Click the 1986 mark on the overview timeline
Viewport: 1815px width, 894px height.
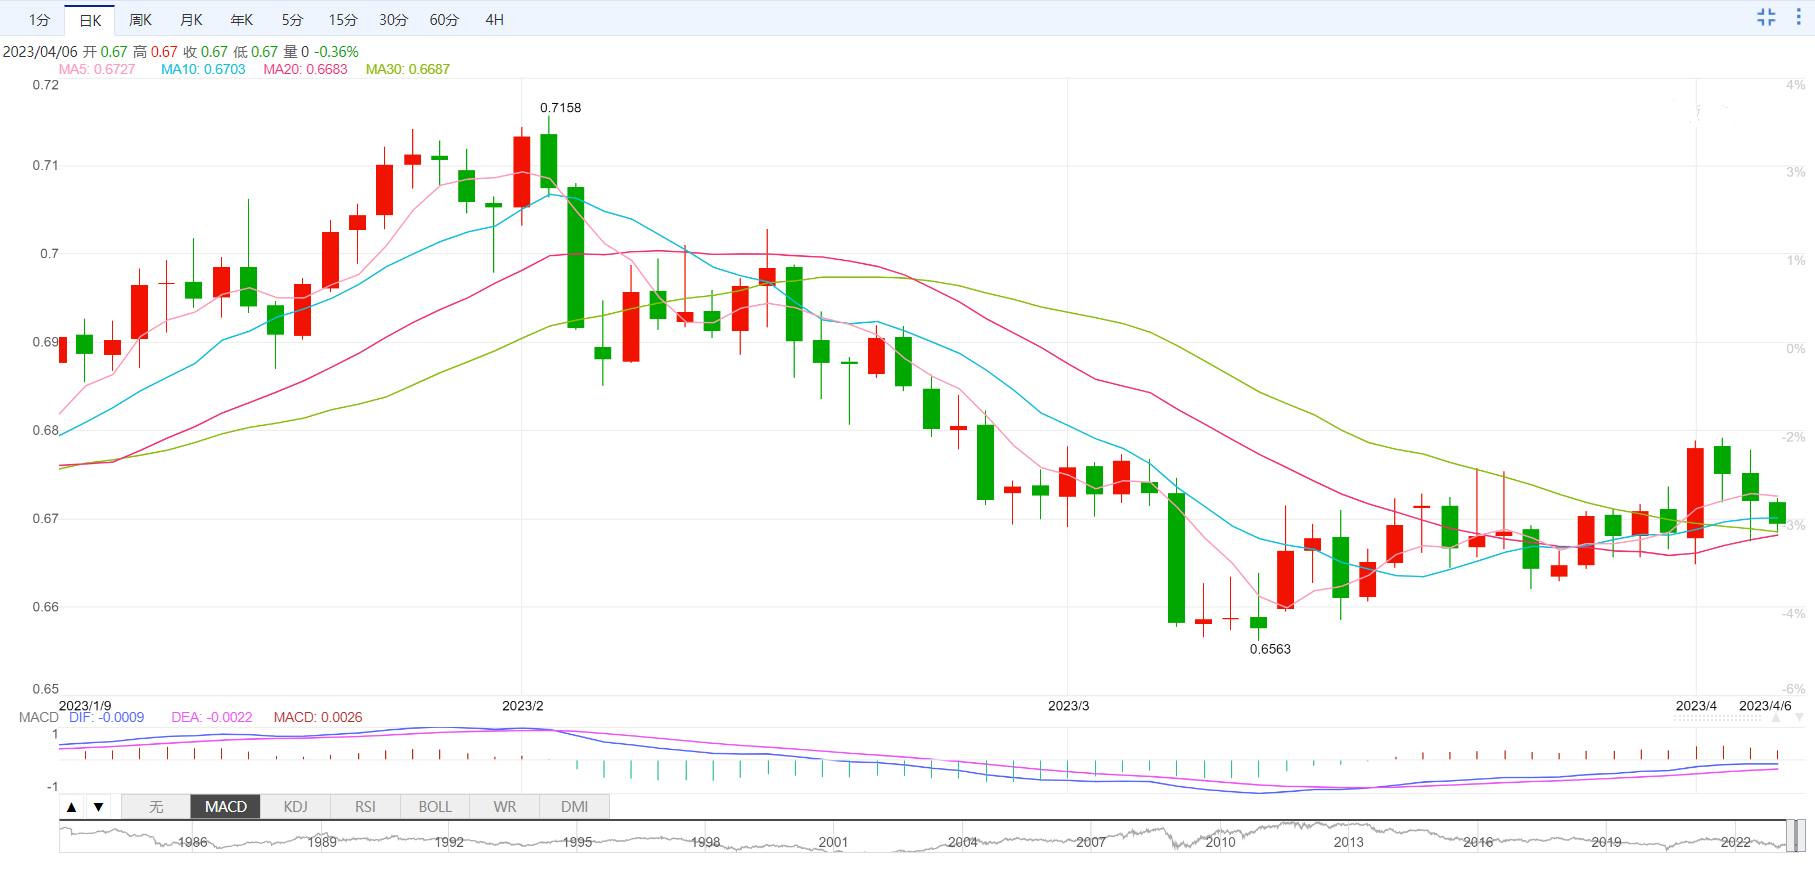click(x=193, y=842)
